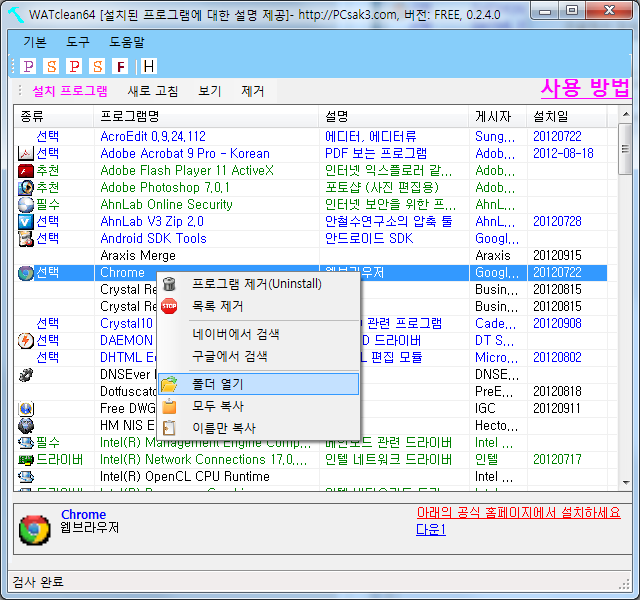Click the Android SDK Tools row icon
This screenshot has width=640, height=600.
pyautogui.click(x=26, y=239)
